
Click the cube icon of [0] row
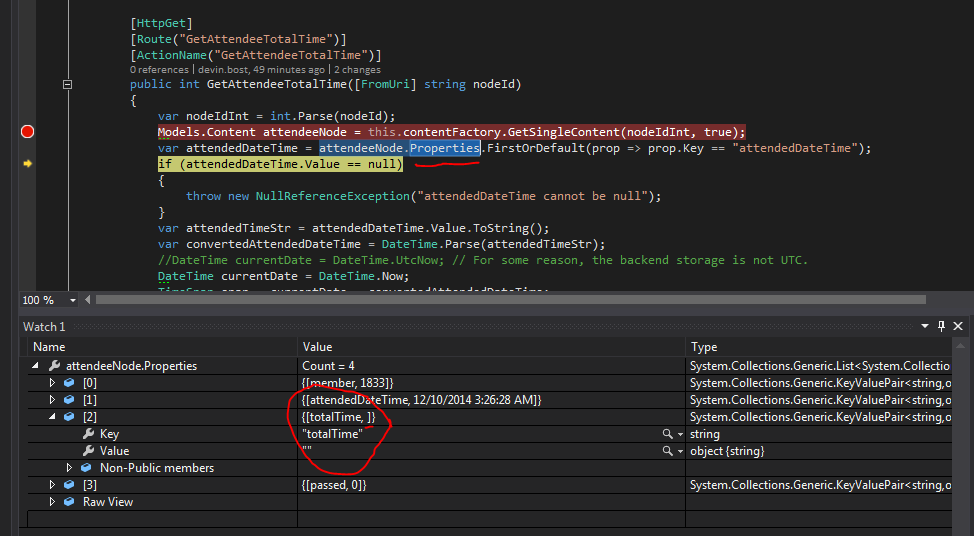tap(69, 383)
